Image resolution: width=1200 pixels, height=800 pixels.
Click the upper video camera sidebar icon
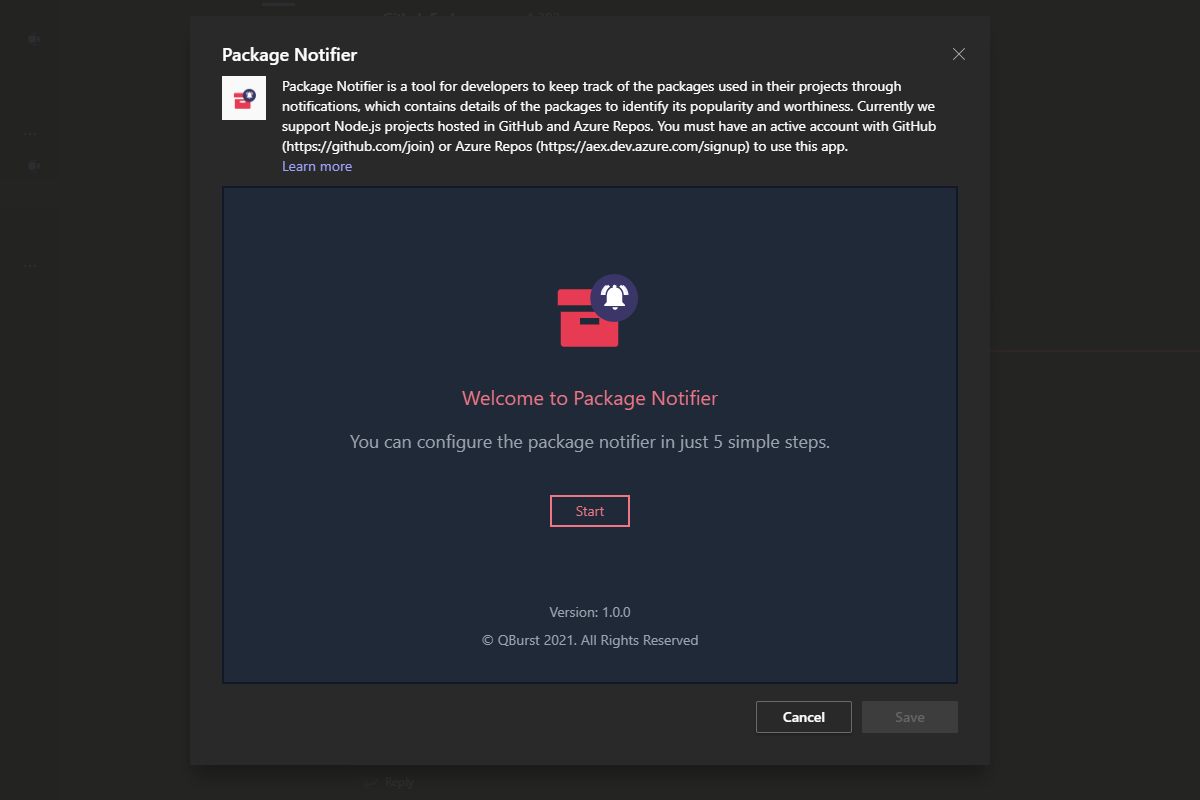[x=33, y=39]
